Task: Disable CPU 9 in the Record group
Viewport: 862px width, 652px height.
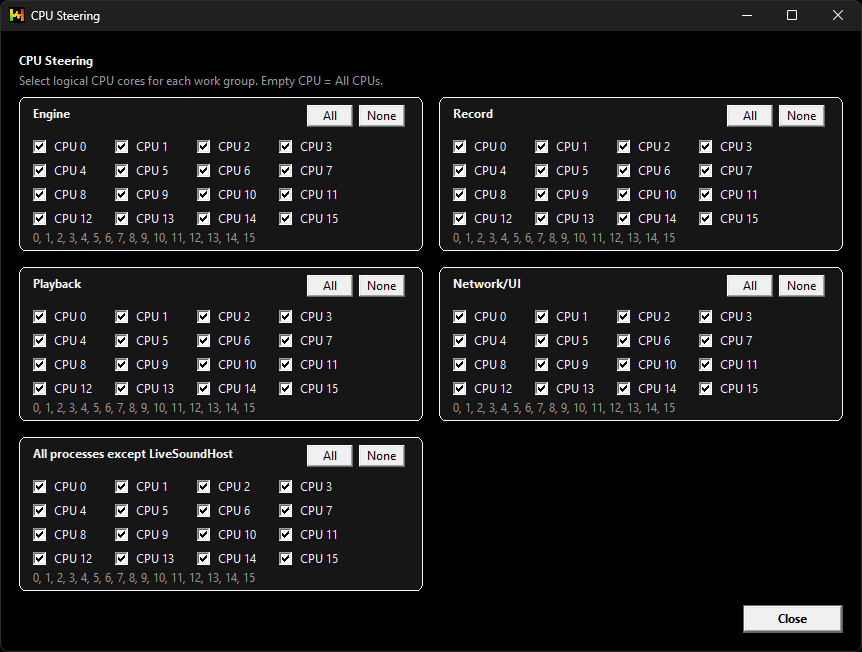Action: 541,195
